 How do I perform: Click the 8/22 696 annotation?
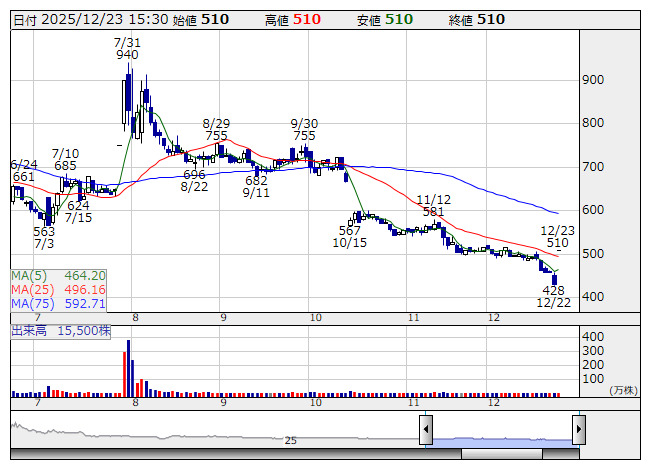tap(194, 180)
